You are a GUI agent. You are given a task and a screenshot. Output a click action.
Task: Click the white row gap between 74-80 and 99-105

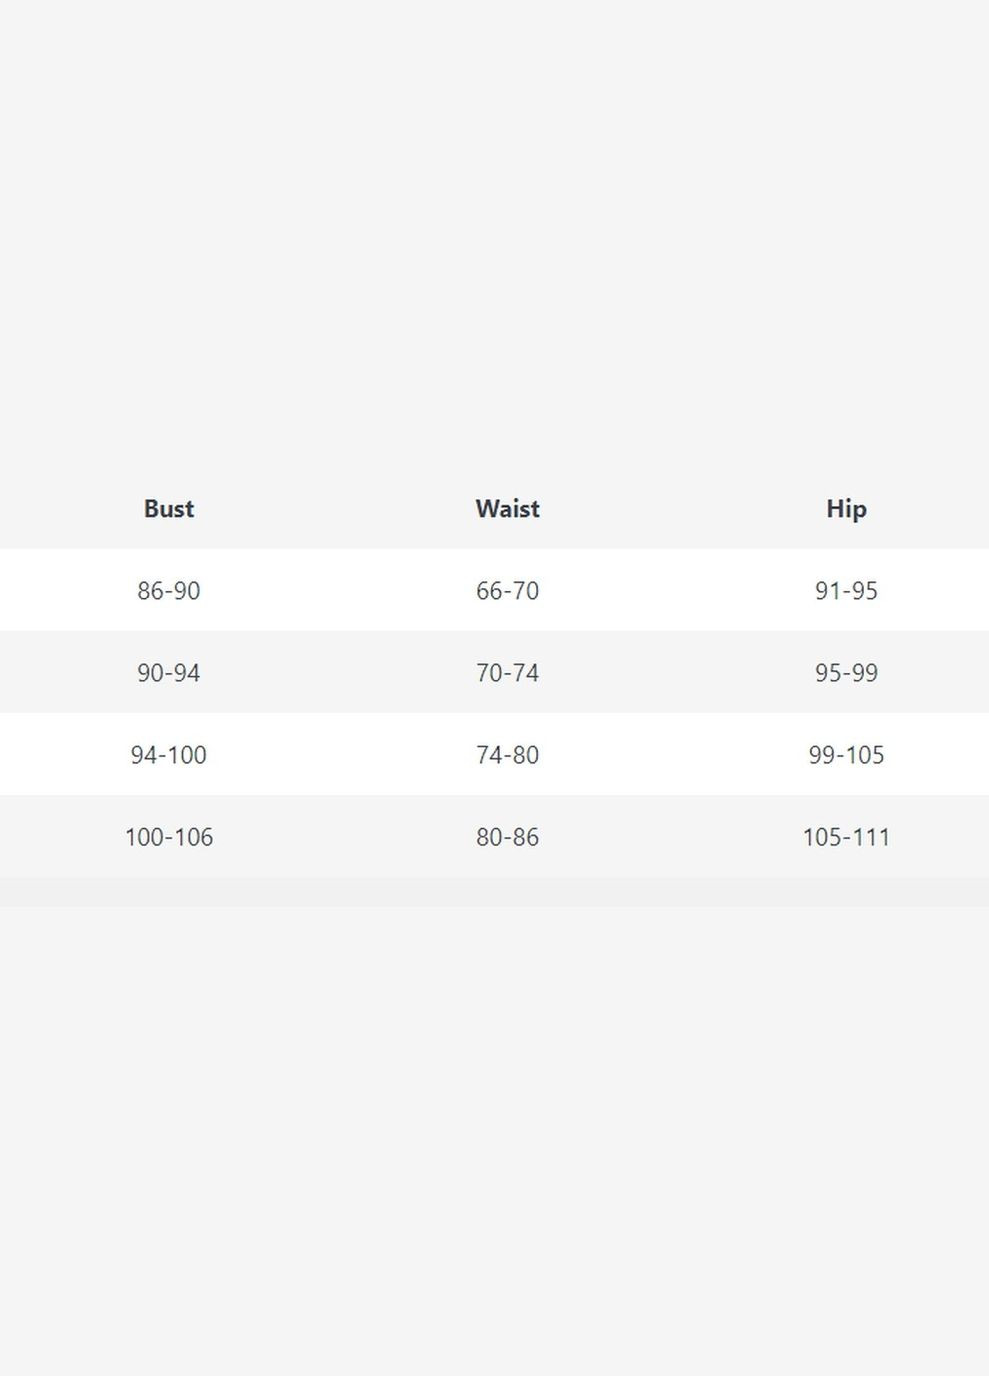(x=676, y=755)
